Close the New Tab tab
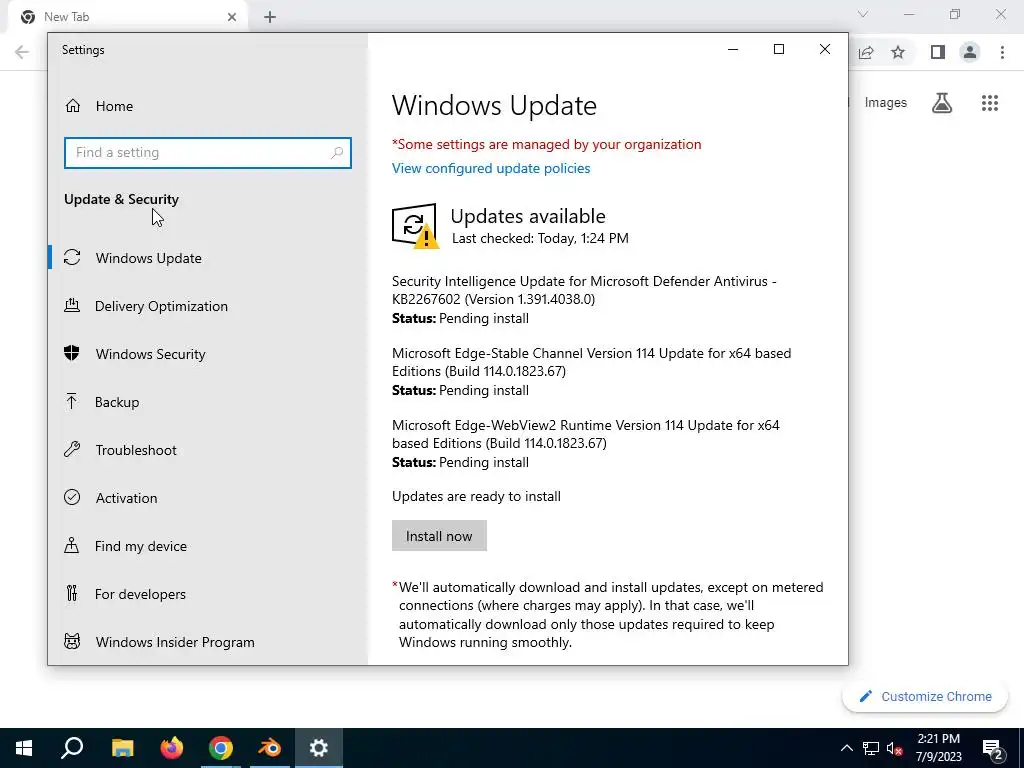Viewport: 1024px width, 768px height. [232, 17]
